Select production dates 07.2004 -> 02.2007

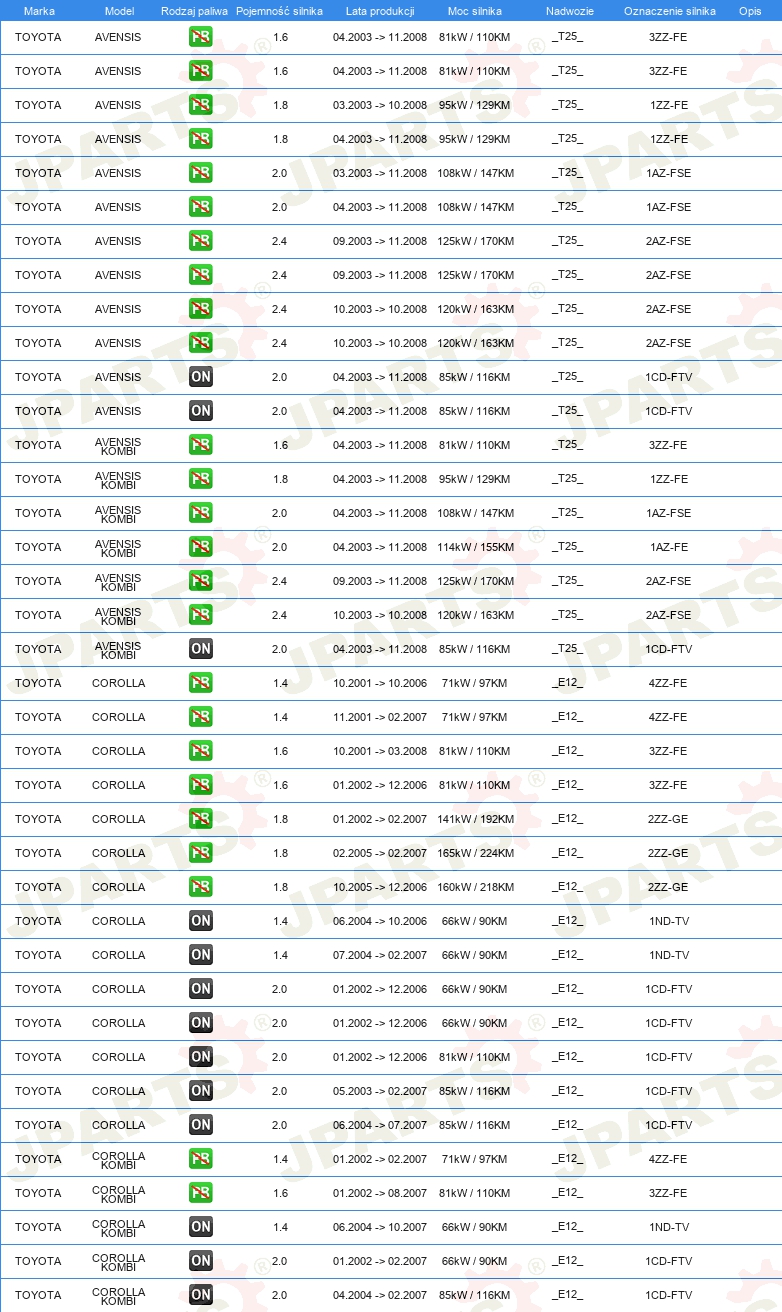380,955
